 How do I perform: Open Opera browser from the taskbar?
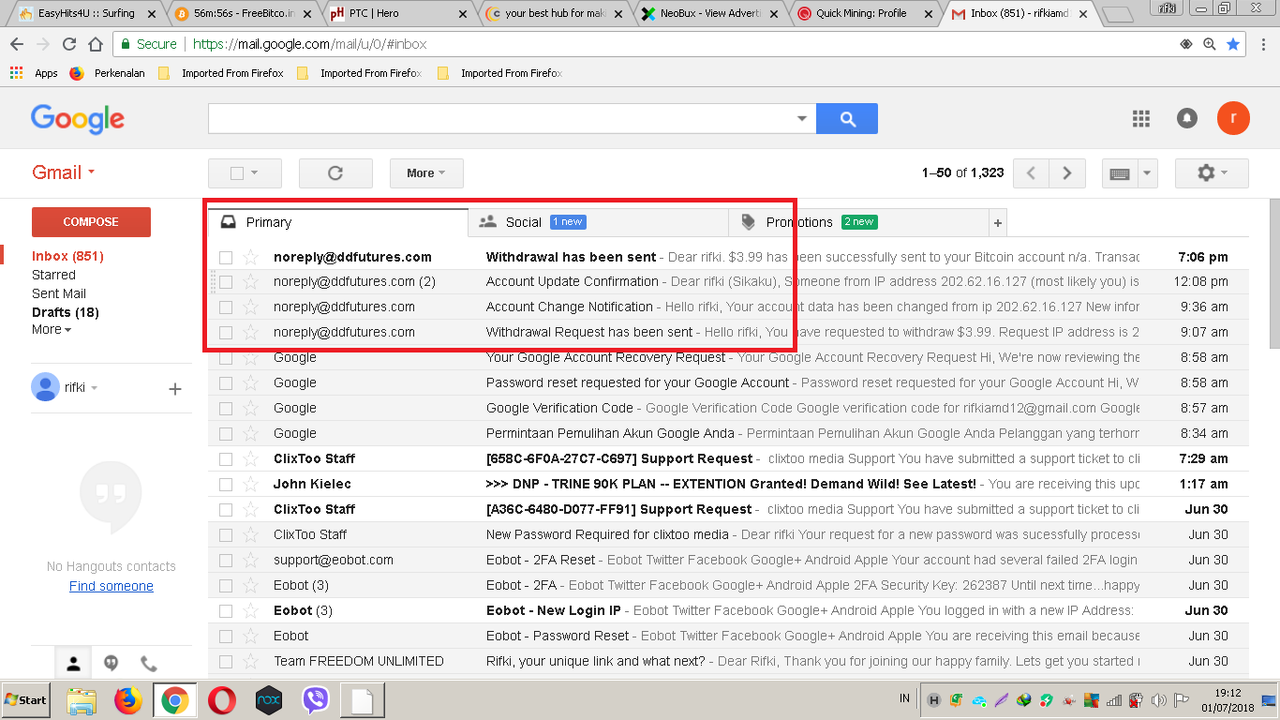pos(222,701)
